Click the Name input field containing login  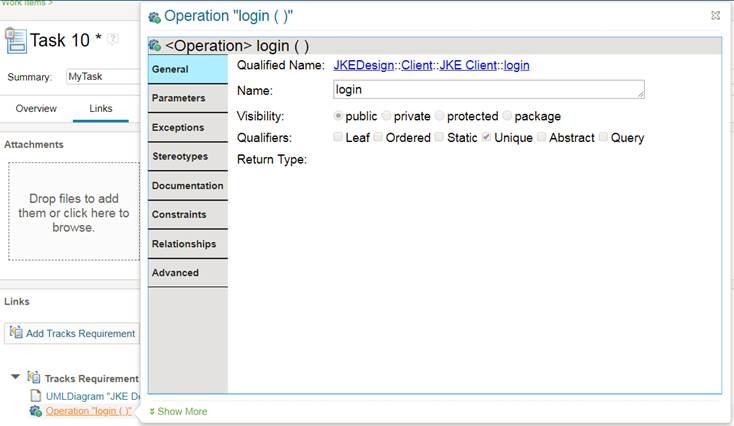[x=488, y=90]
